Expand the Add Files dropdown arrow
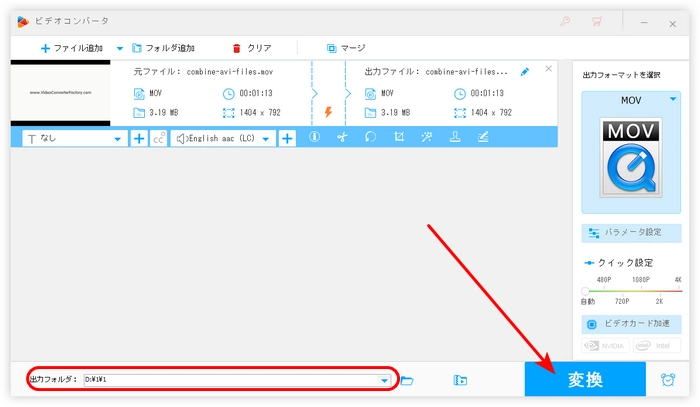Screen dimensions: 700x407 click(x=120, y=48)
